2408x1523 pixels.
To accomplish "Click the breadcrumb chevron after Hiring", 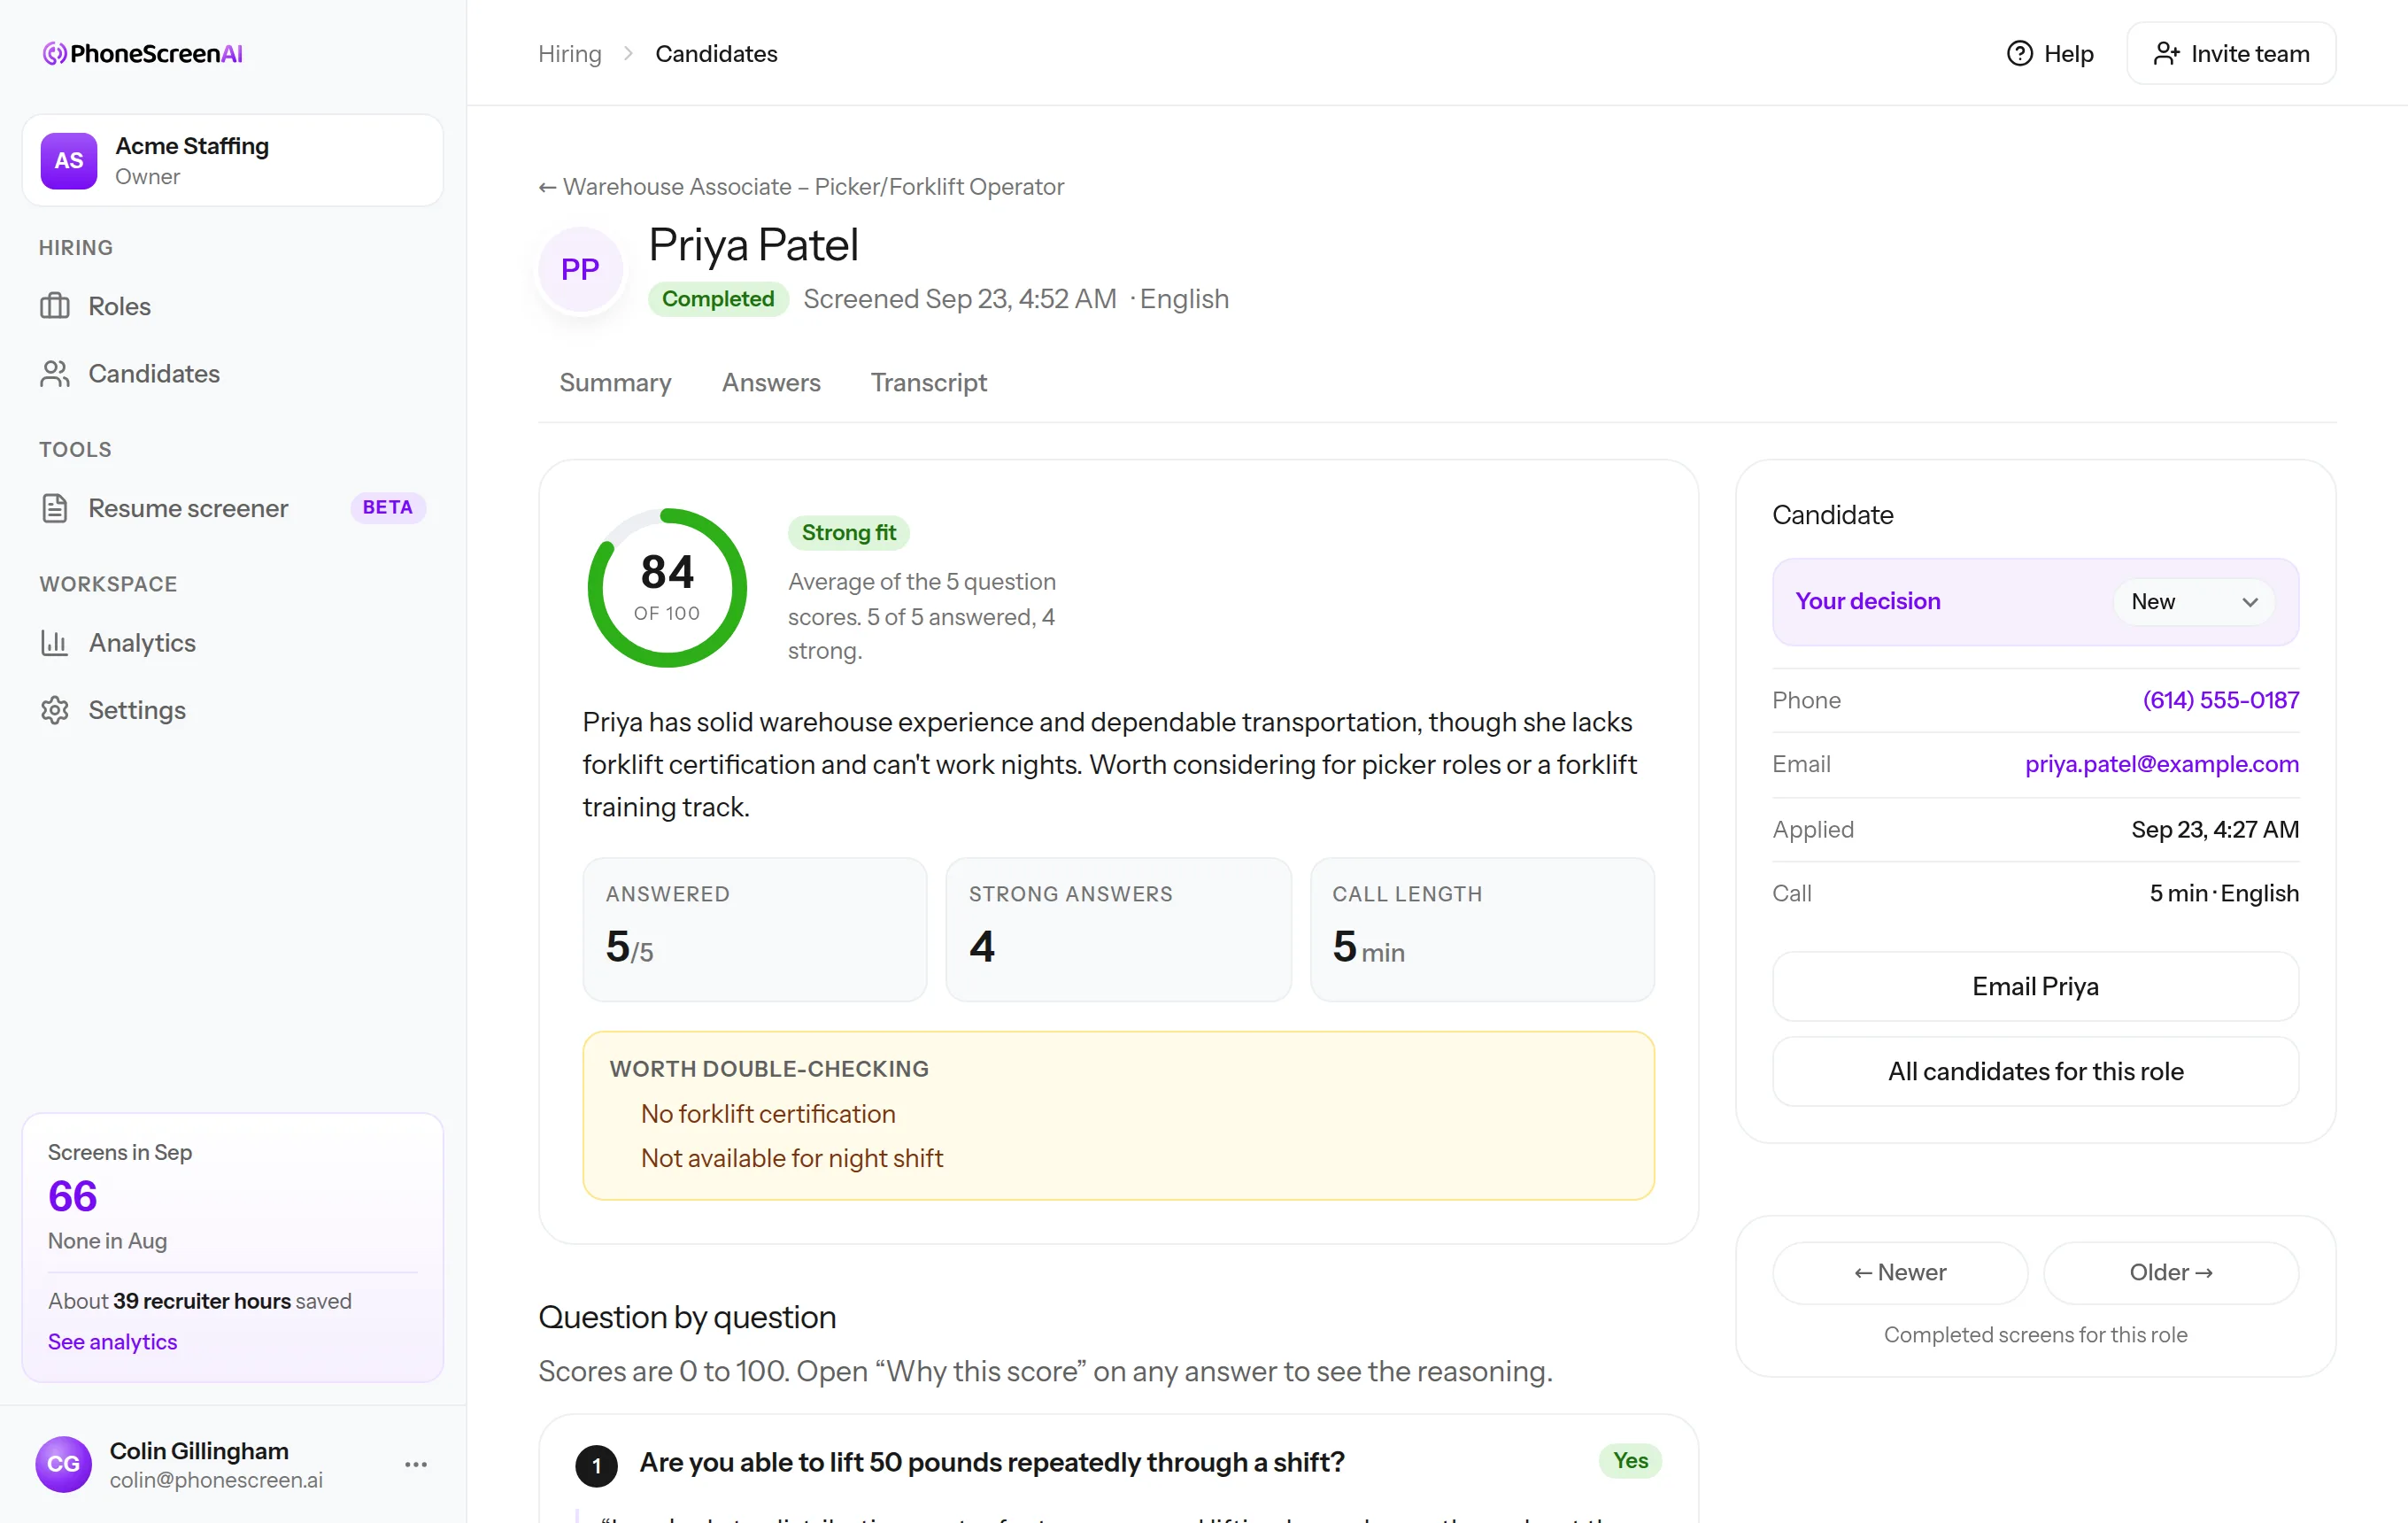I will coord(628,53).
